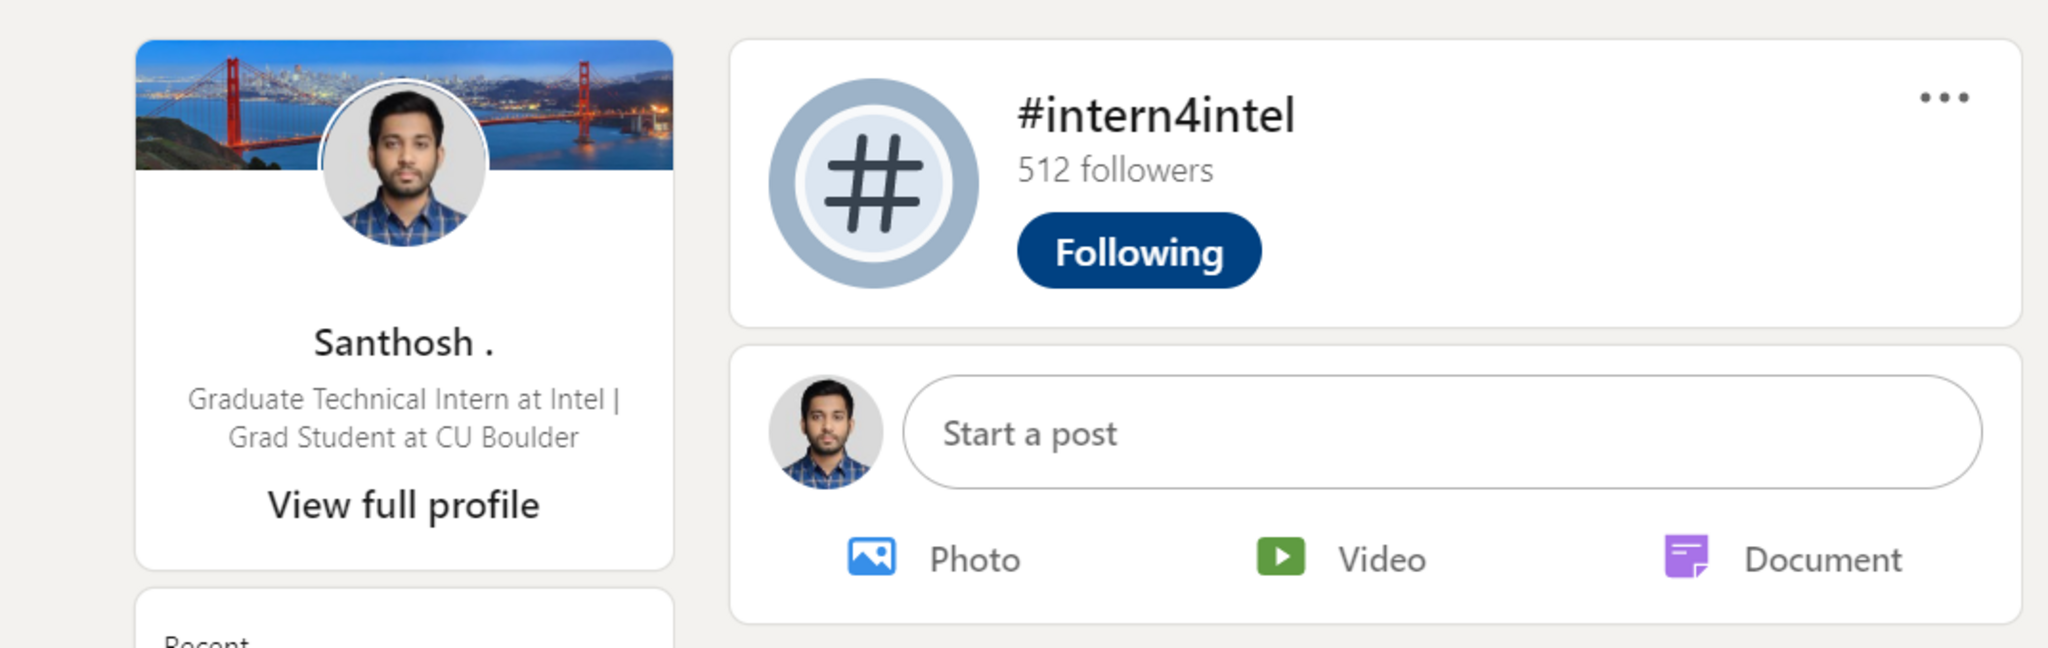Select the Photo label text
Screen dimensions: 2048x648
click(975, 560)
